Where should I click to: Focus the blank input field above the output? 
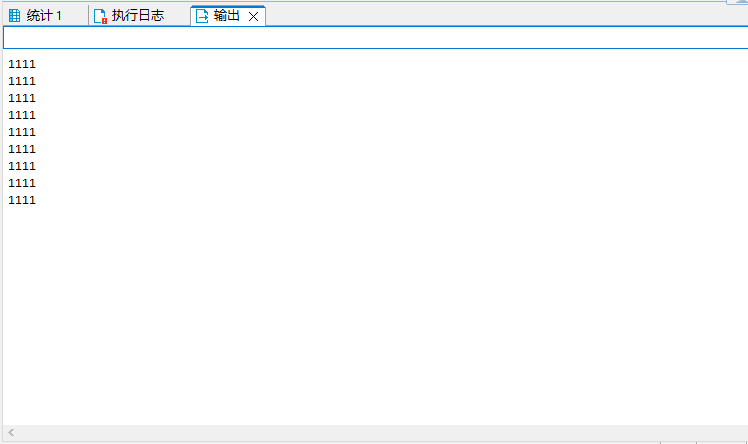[375, 37]
